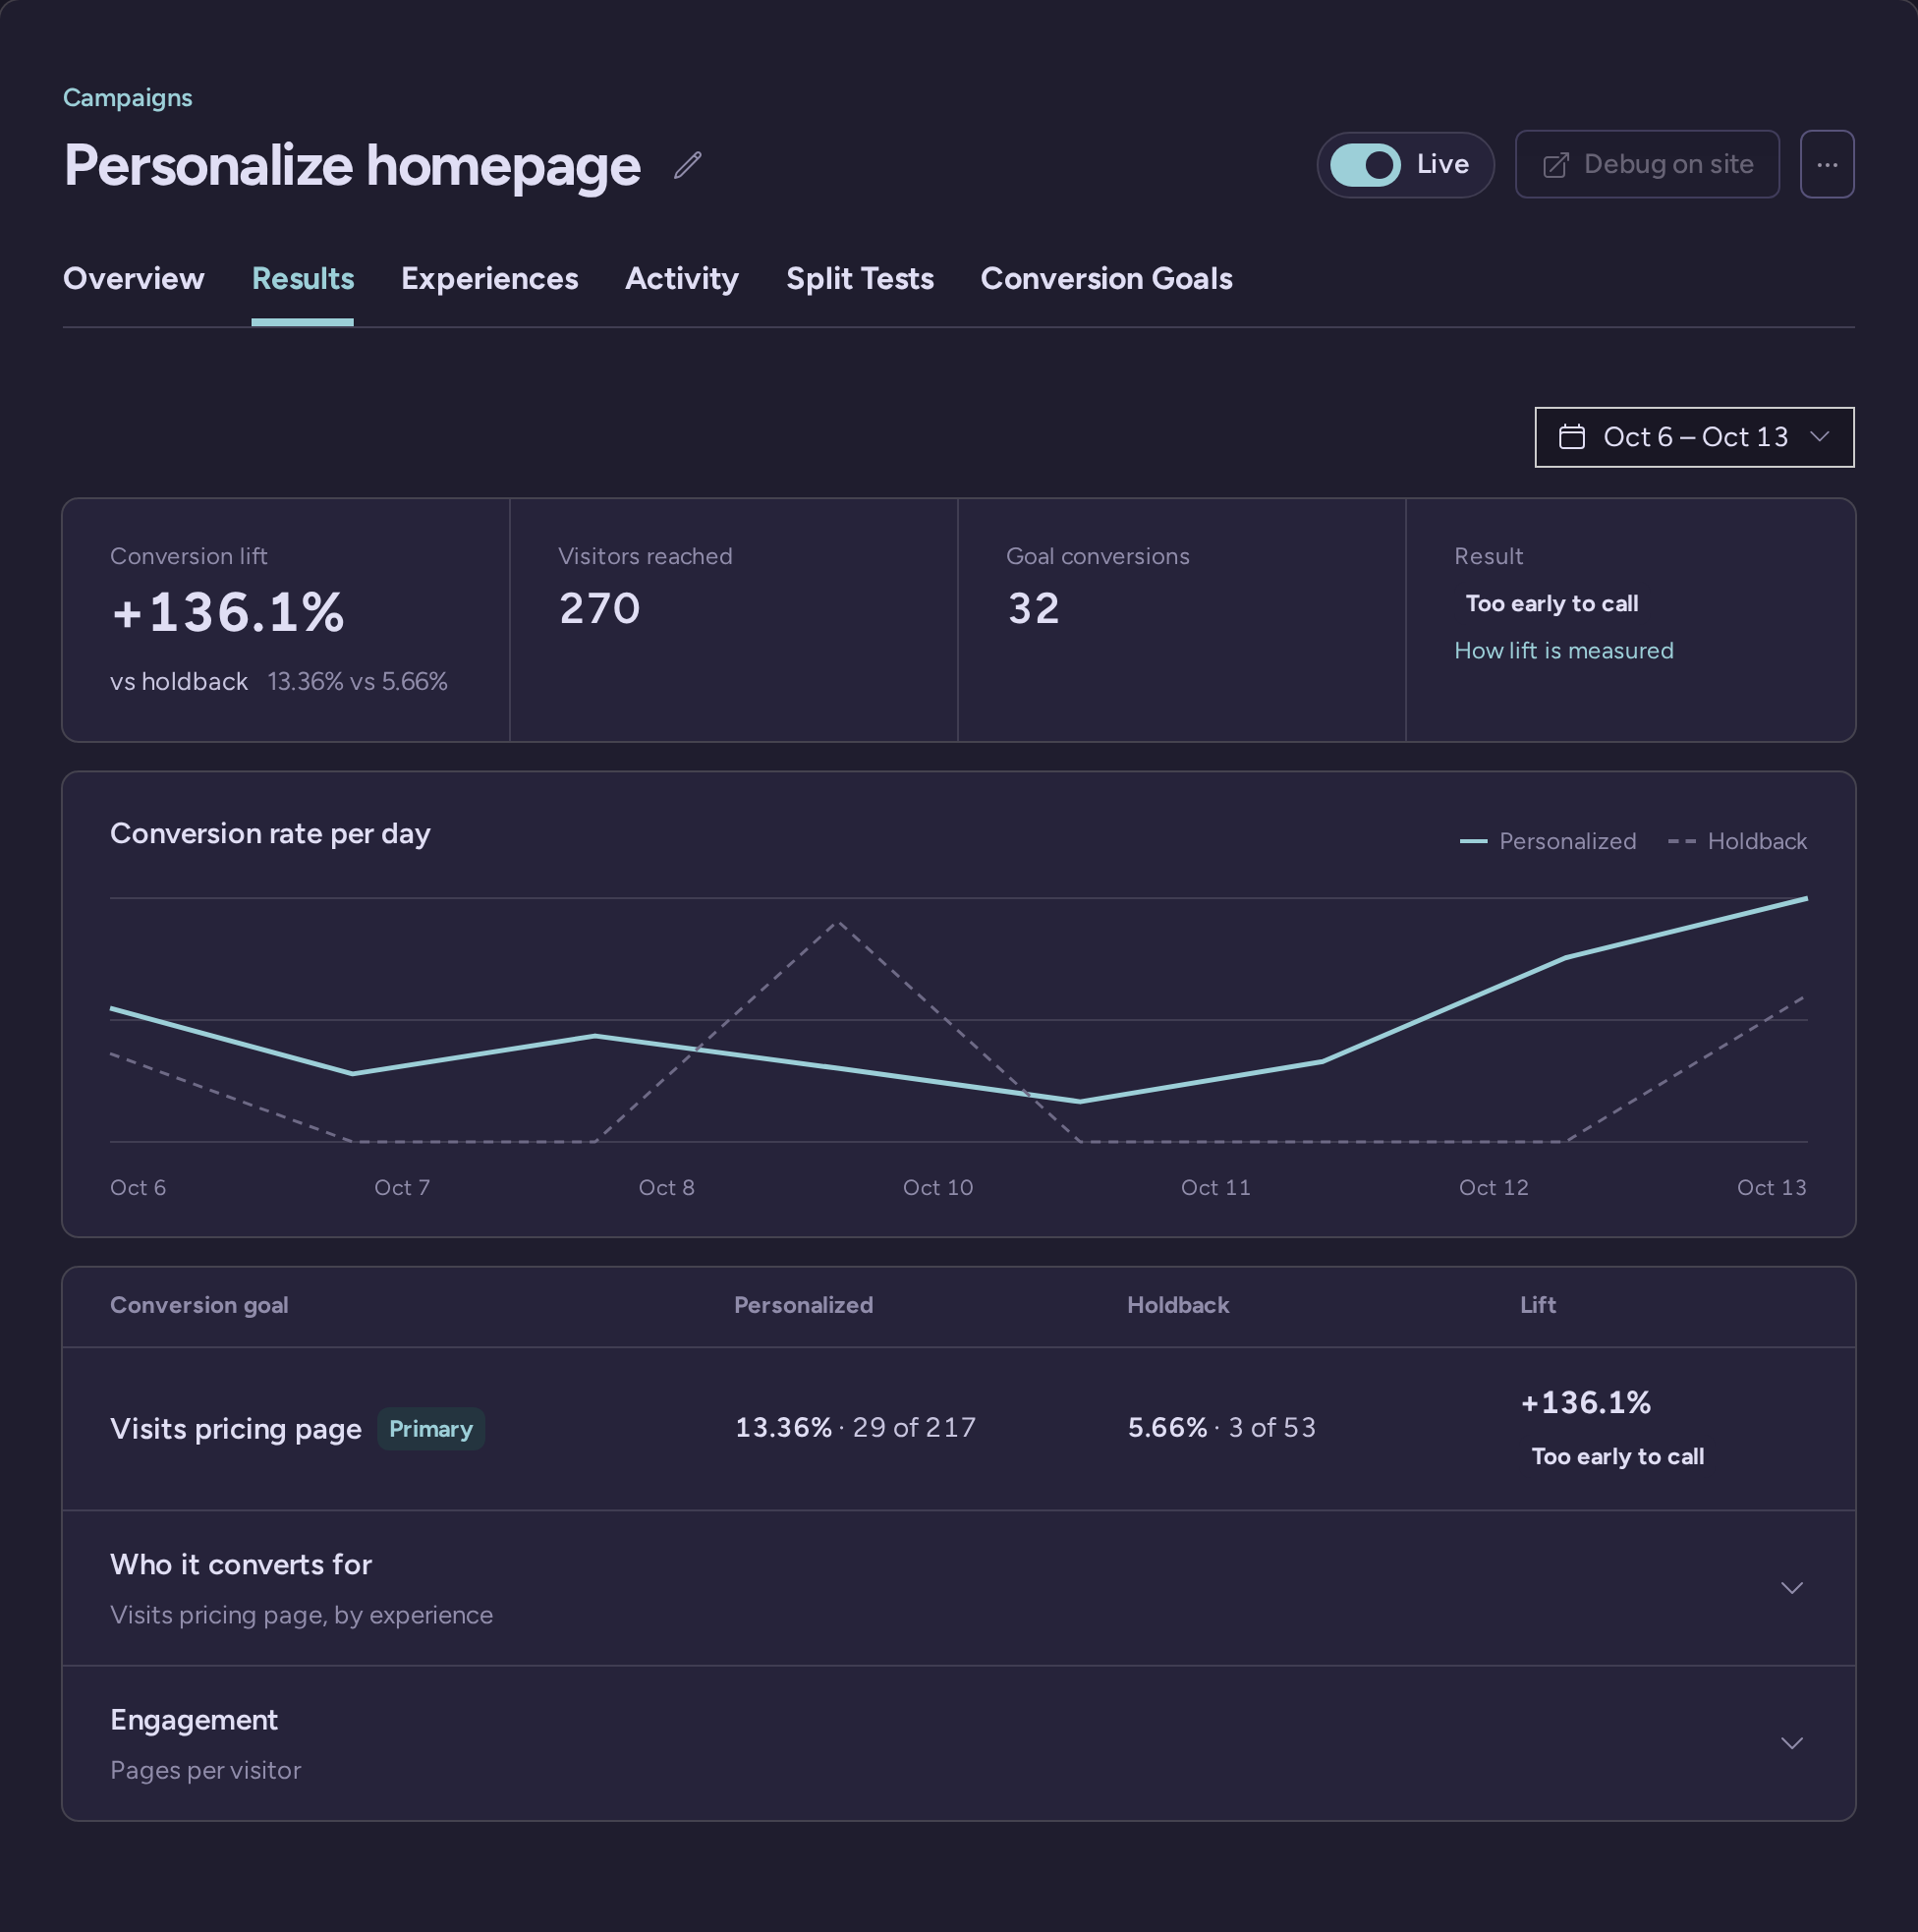1918x1932 pixels.
Task: Click the Debug on site button
Action: coord(1646,164)
